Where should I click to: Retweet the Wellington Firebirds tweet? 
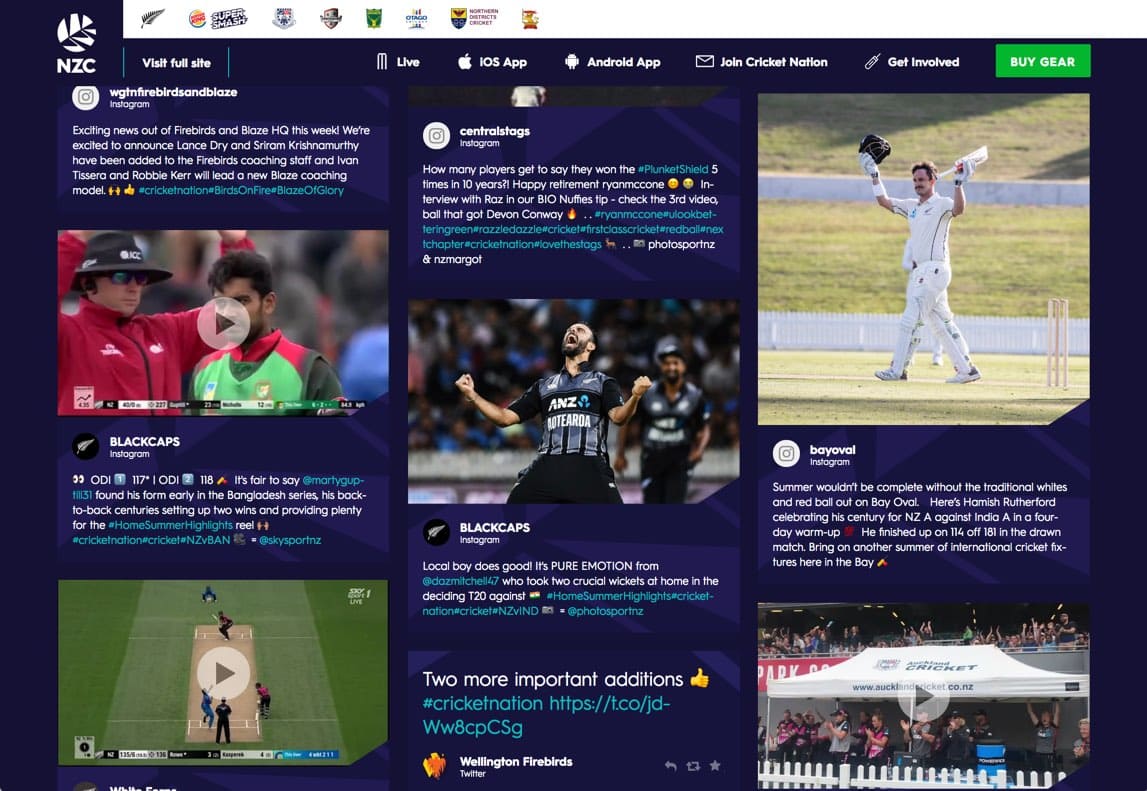coord(693,766)
